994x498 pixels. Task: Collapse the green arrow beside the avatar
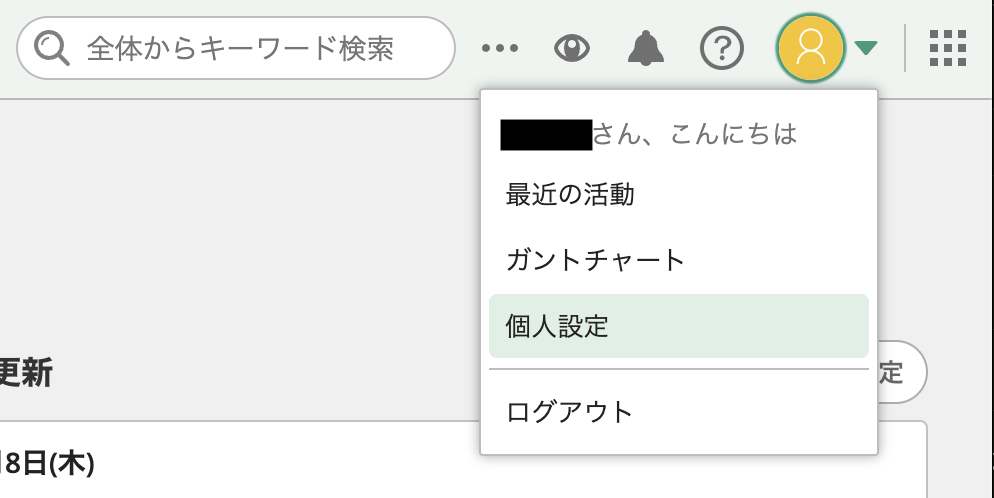click(865, 48)
